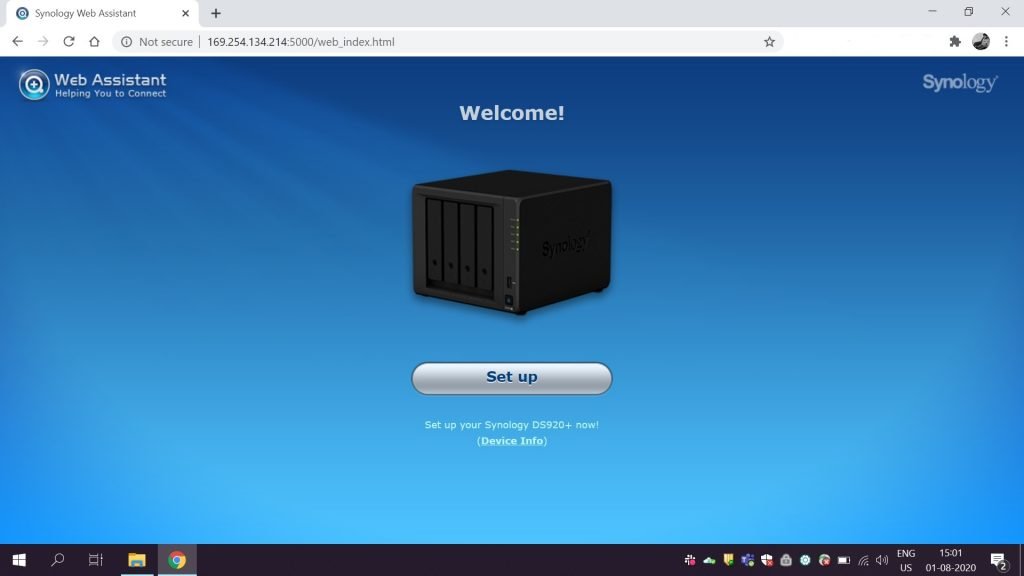Open Task View on the taskbar
1024x576 pixels.
pyautogui.click(x=95, y=560)
